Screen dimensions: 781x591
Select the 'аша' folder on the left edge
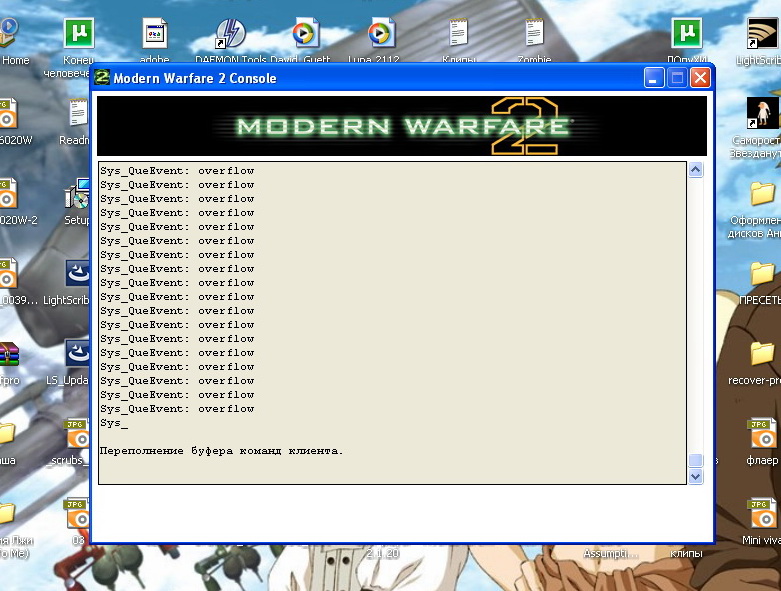click(x=7, y=433)
